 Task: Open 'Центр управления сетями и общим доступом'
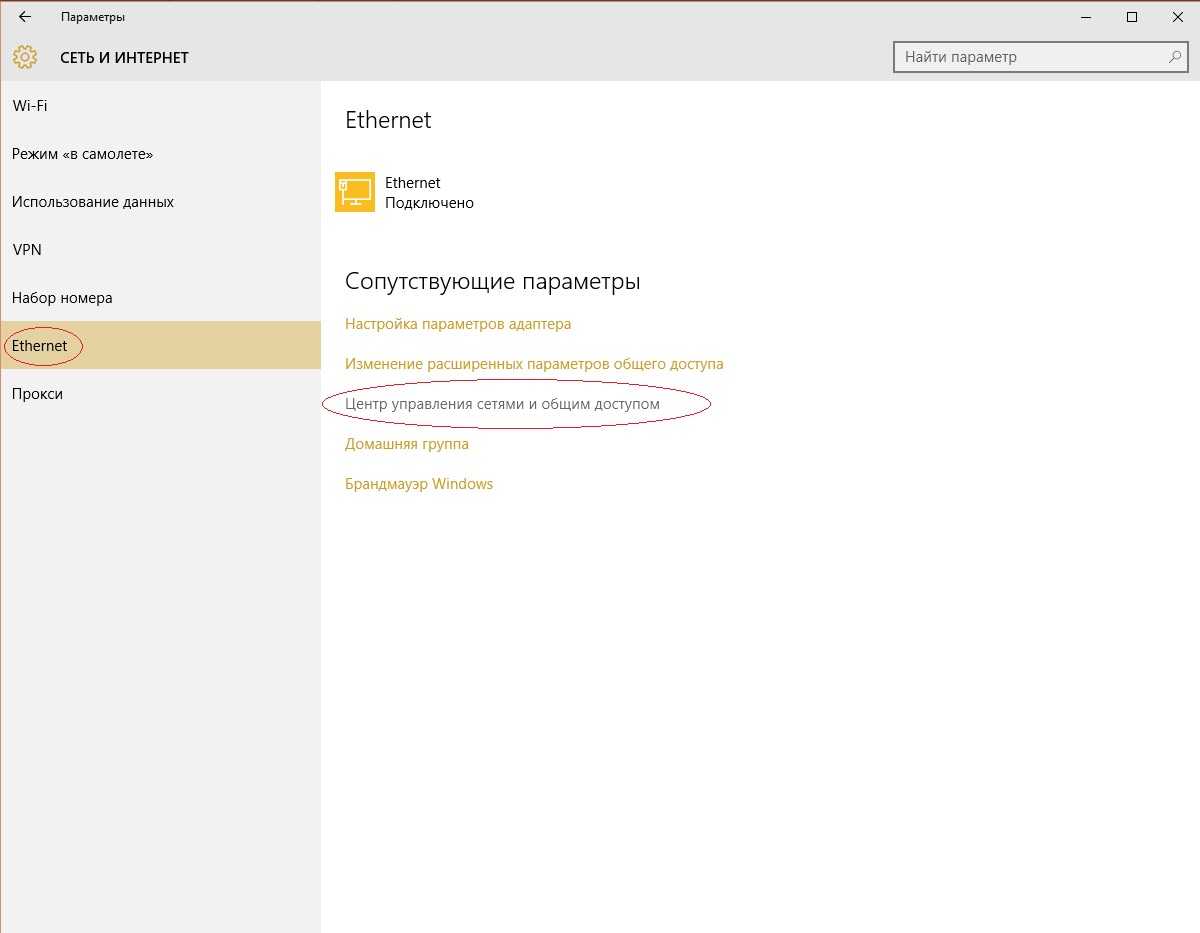tap(502, 404)
